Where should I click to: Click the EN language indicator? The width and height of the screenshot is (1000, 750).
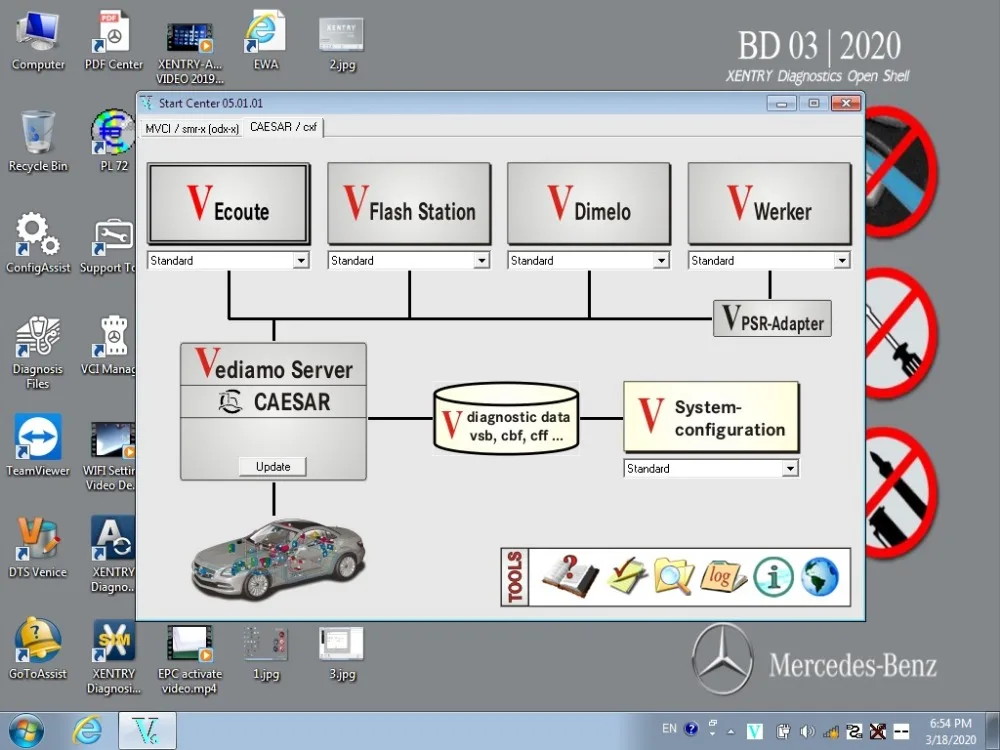click(x=669, y=728)
